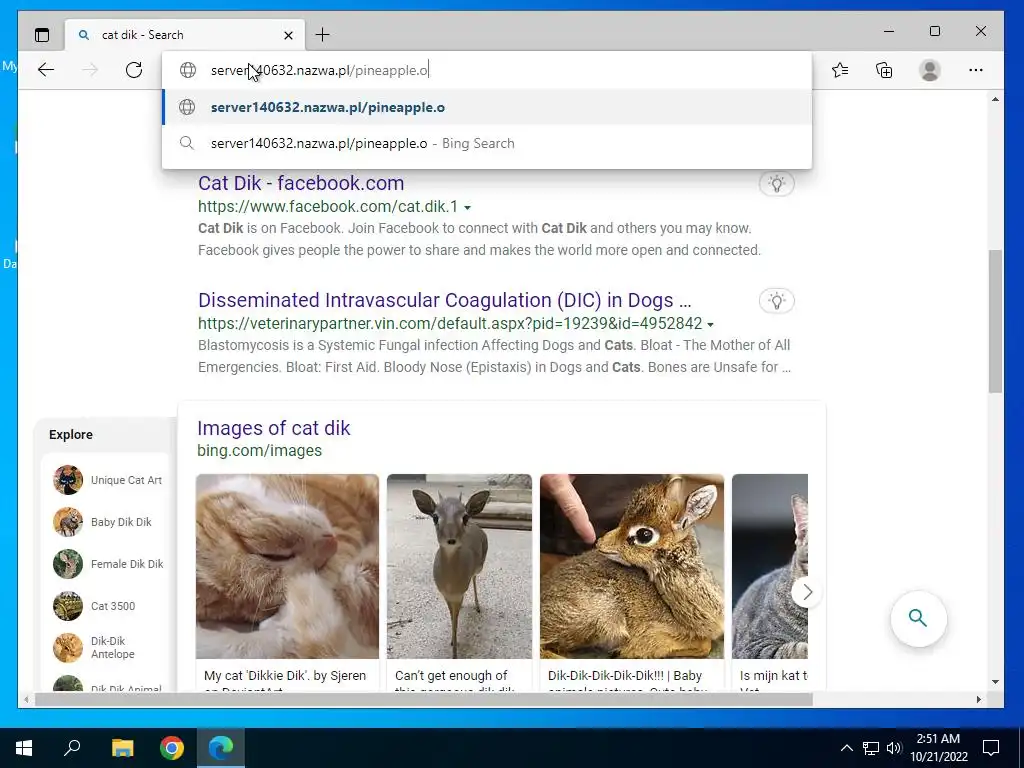Select 'Cat 3500' in Explore

[94, 606]
